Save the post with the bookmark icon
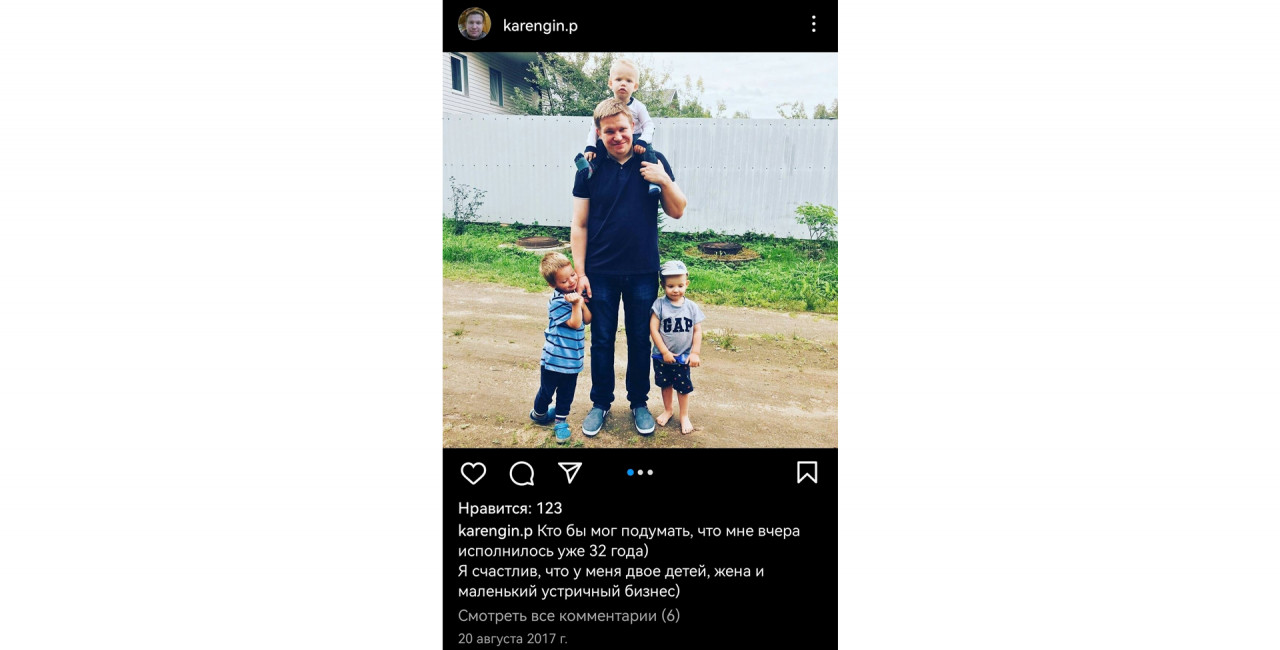1280x650 pixels. (807, 472)
